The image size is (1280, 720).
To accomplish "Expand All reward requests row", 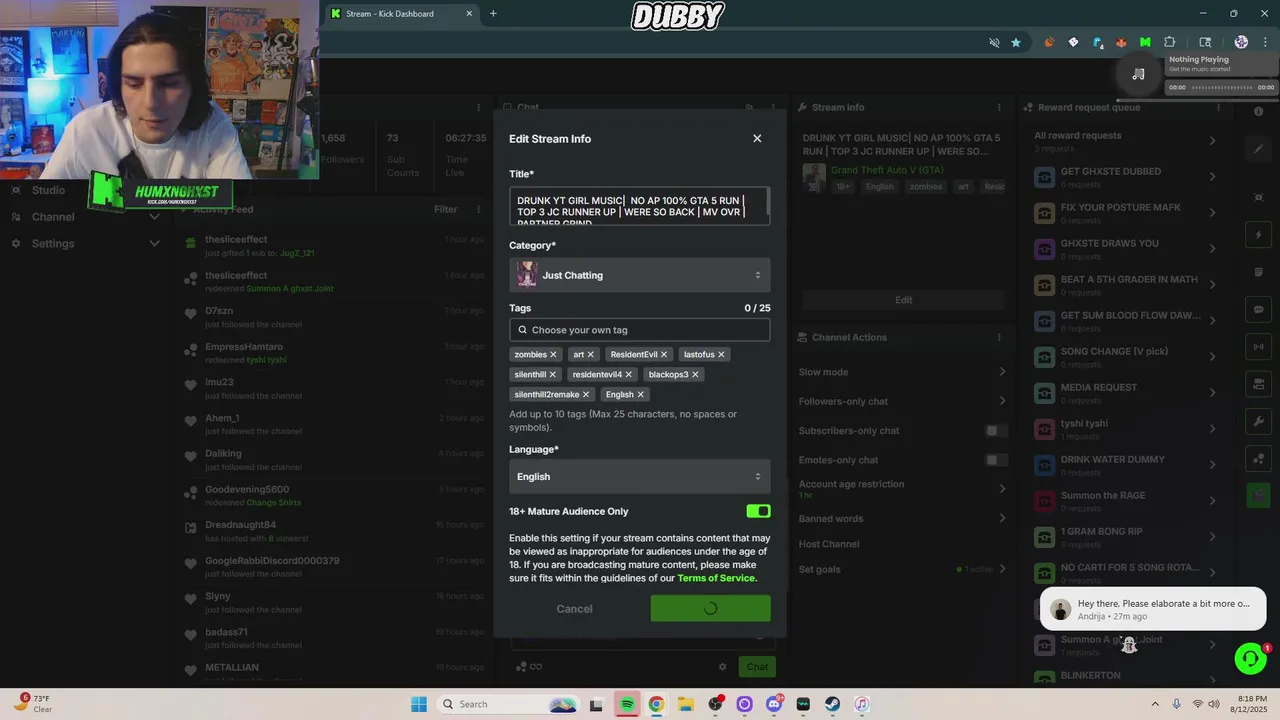I will [x=1126, y=141].
